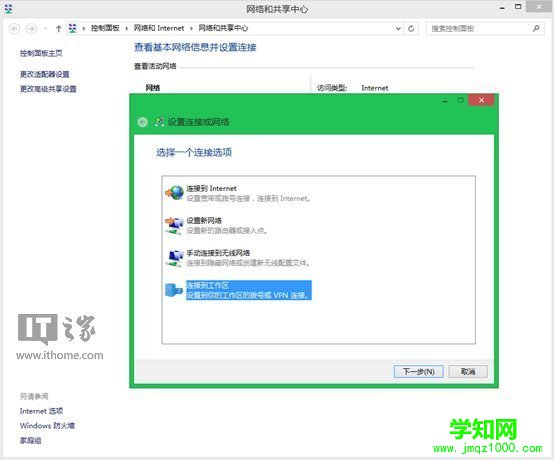Open the window system menu icon in title bar
The height and width of the screenshot is (460, 554).
click(8, 8)
